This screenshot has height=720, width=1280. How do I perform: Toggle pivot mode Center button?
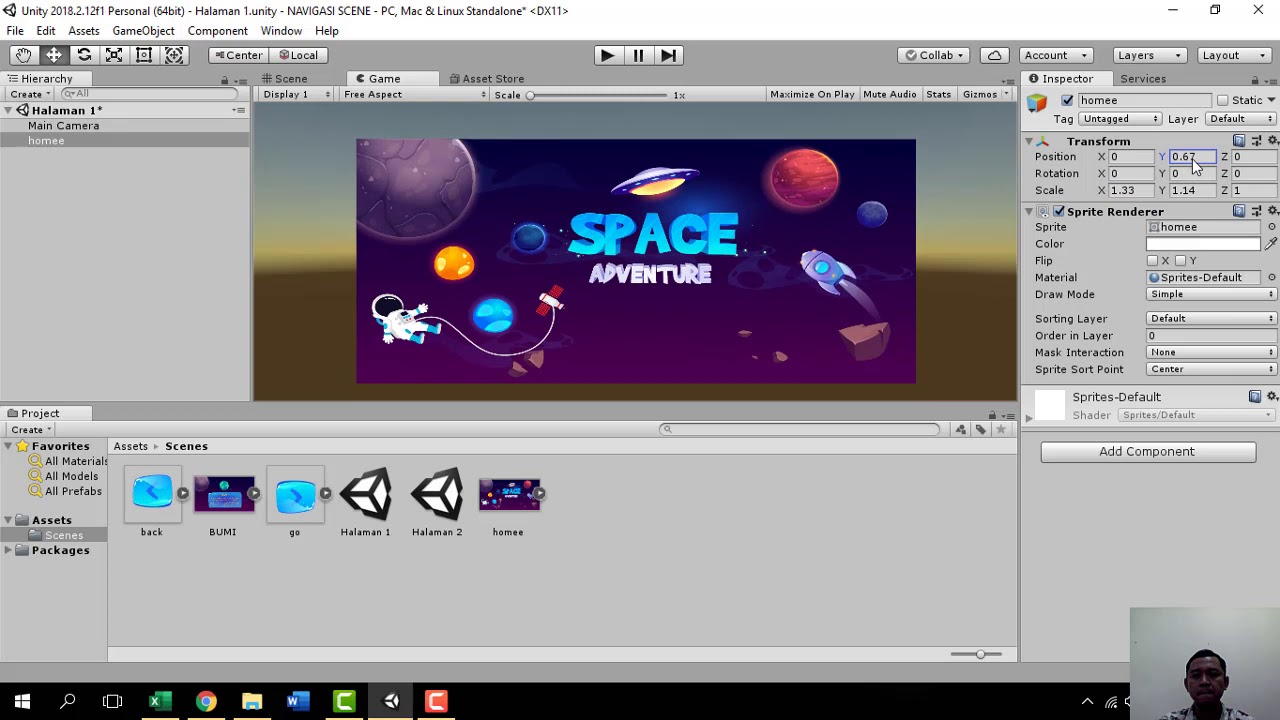point(238,55)
